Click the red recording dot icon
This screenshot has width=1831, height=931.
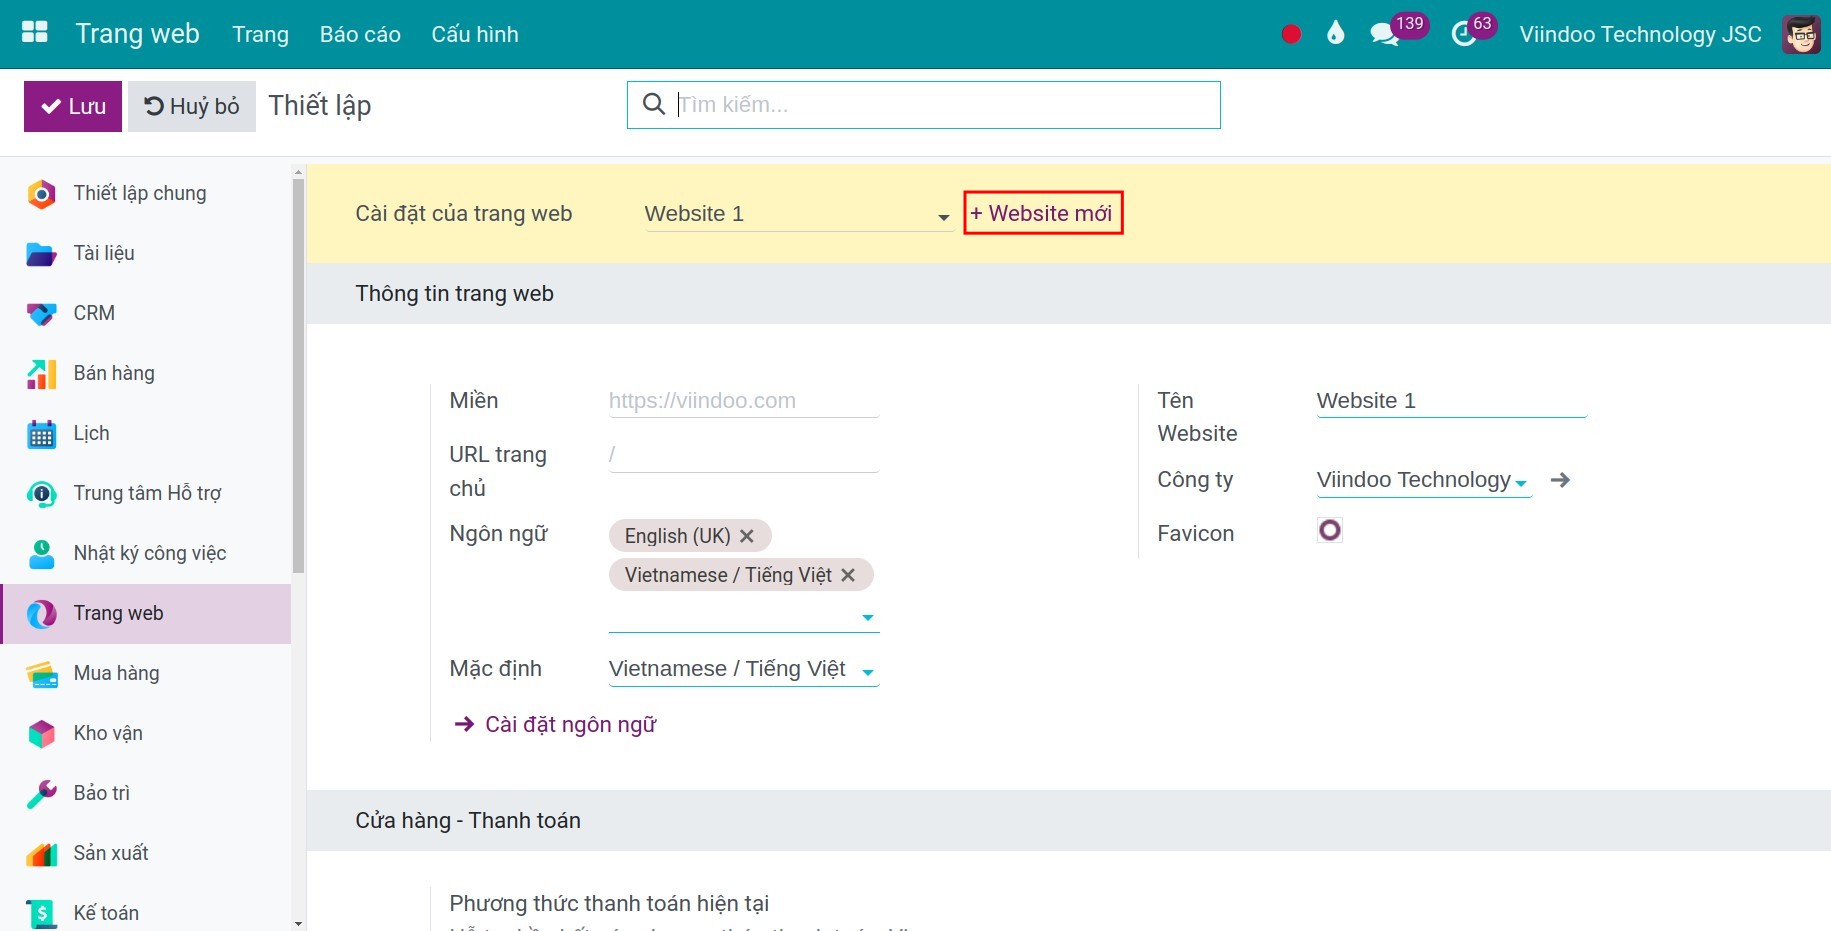click(1291, 34)
